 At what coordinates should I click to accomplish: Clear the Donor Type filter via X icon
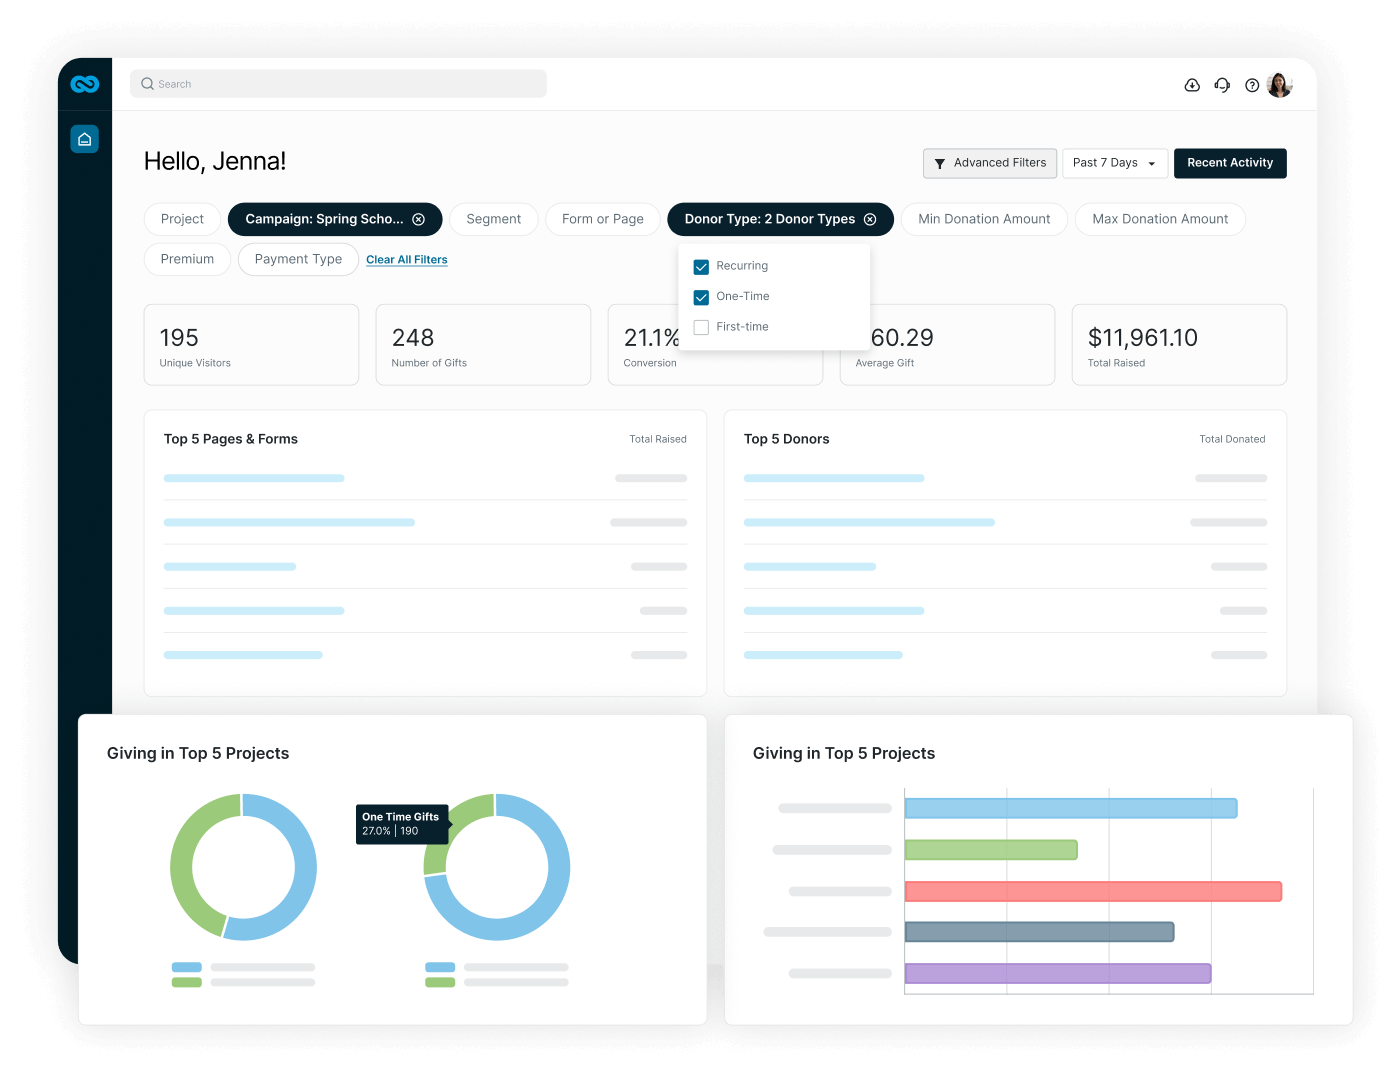click(870, 220)
